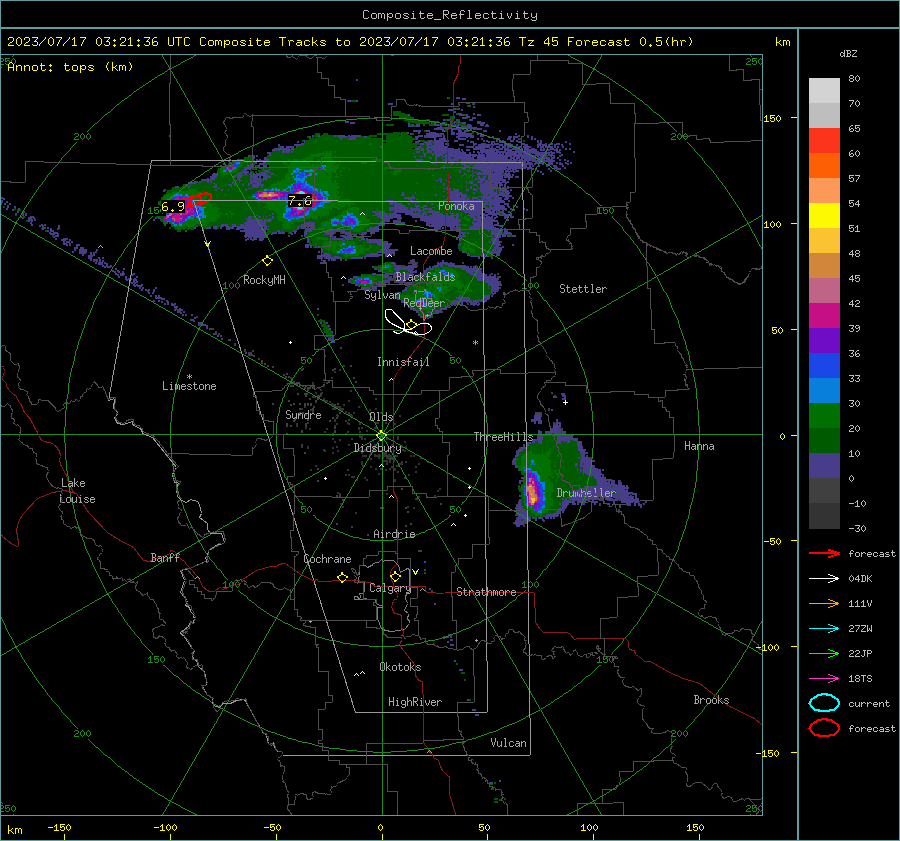Click the magenta storm core at the 7.6 label
Viewport: 900px width, 841px height.
pyautogui.click(x=300, y=202)
